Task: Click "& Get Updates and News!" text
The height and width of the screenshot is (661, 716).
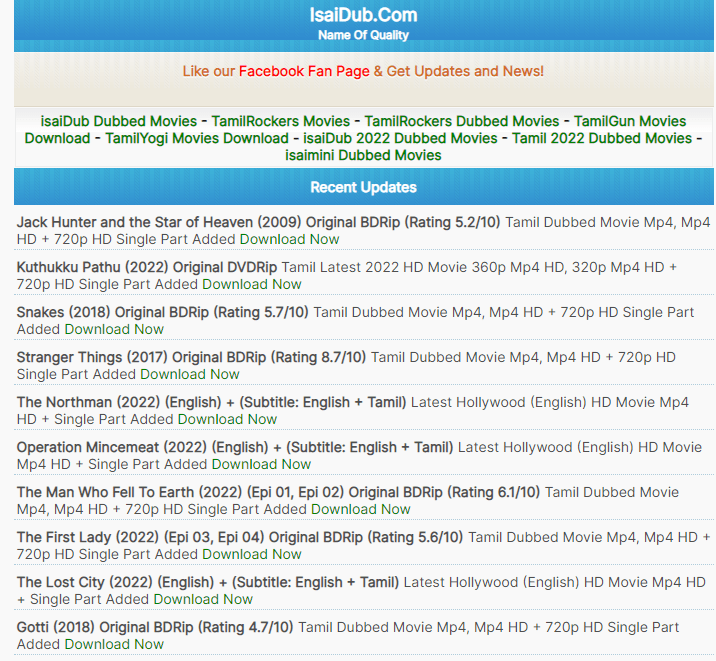Action: click(x=458, y=71)
